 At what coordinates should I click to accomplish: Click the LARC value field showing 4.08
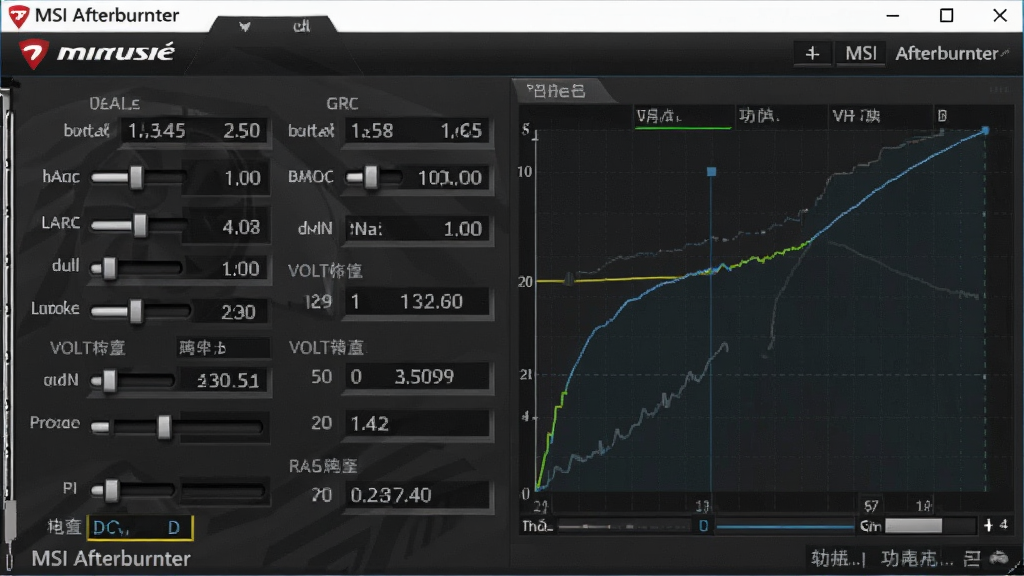(226, 227)
